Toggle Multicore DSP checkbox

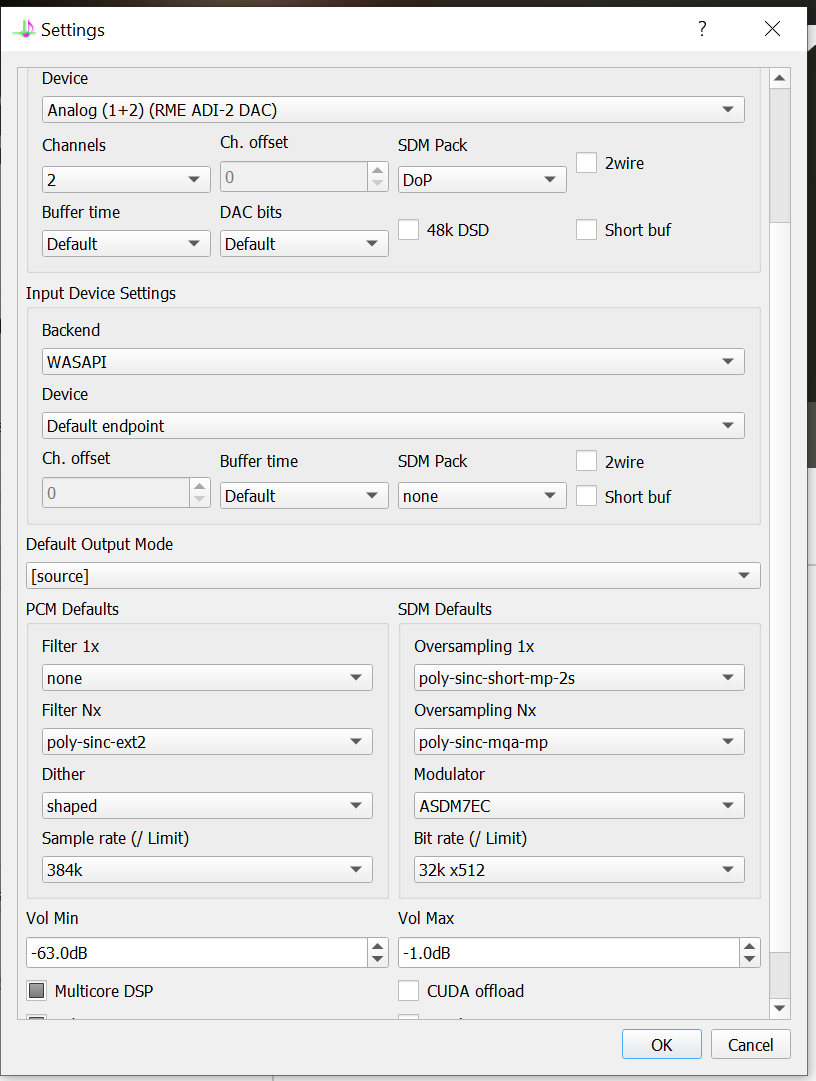pyautogui.click(x=37, y=991)
